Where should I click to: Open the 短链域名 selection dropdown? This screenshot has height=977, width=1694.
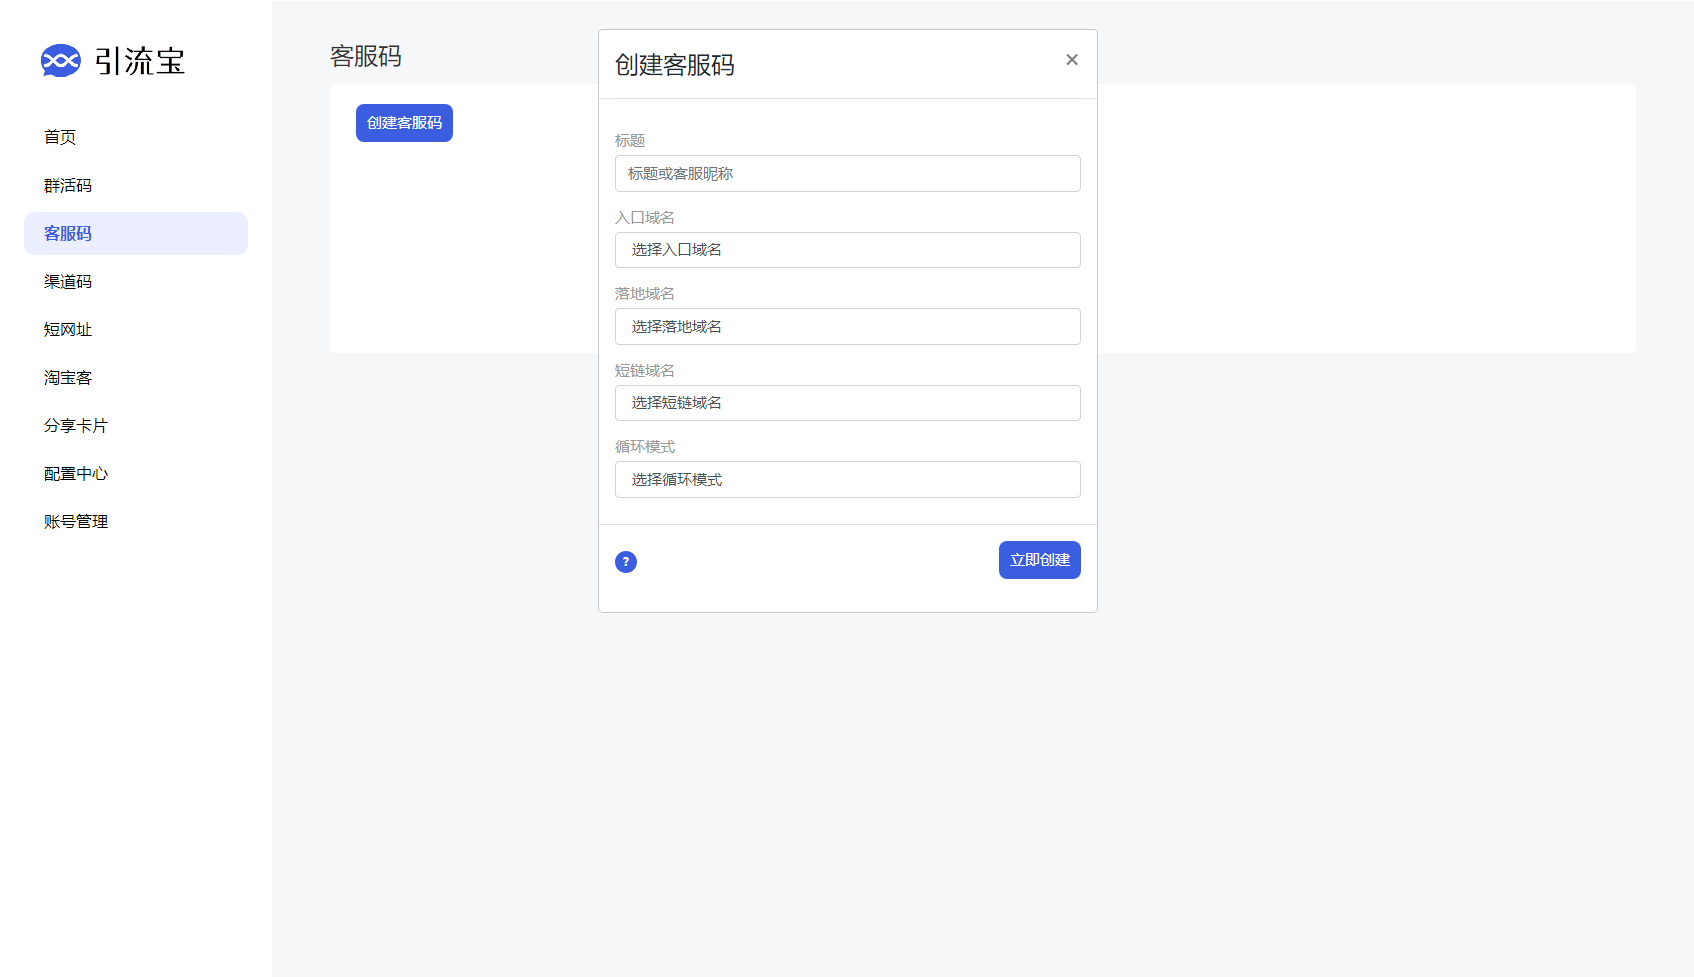847,403
